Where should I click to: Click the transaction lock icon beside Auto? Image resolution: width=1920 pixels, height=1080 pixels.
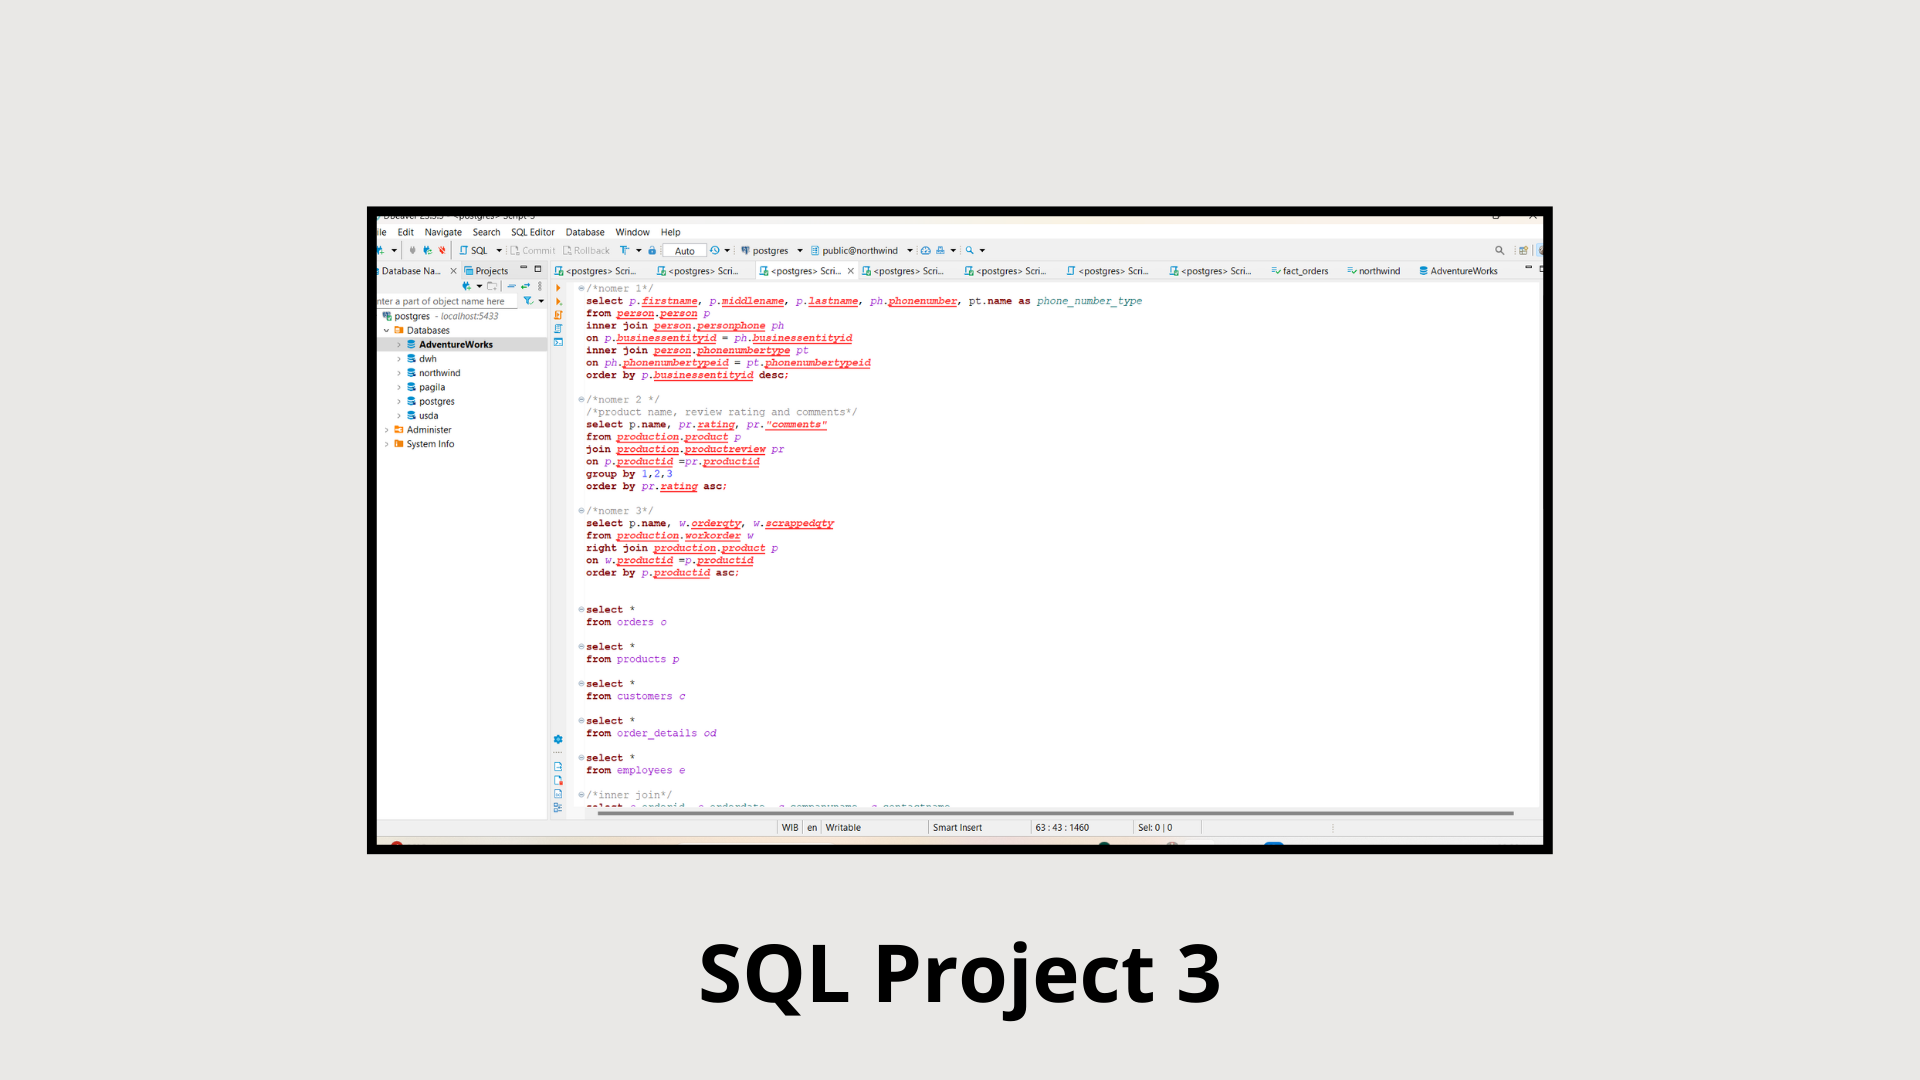pos(652,251)
